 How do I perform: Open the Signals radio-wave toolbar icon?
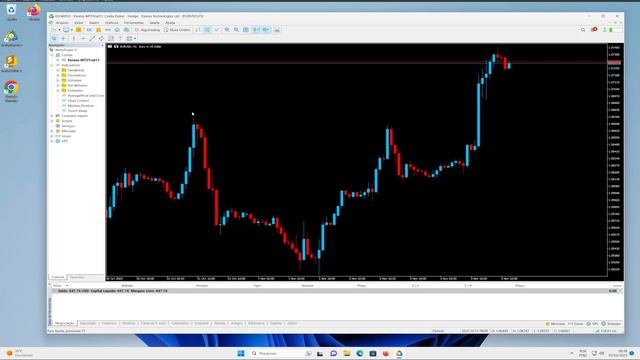point(107,30)
